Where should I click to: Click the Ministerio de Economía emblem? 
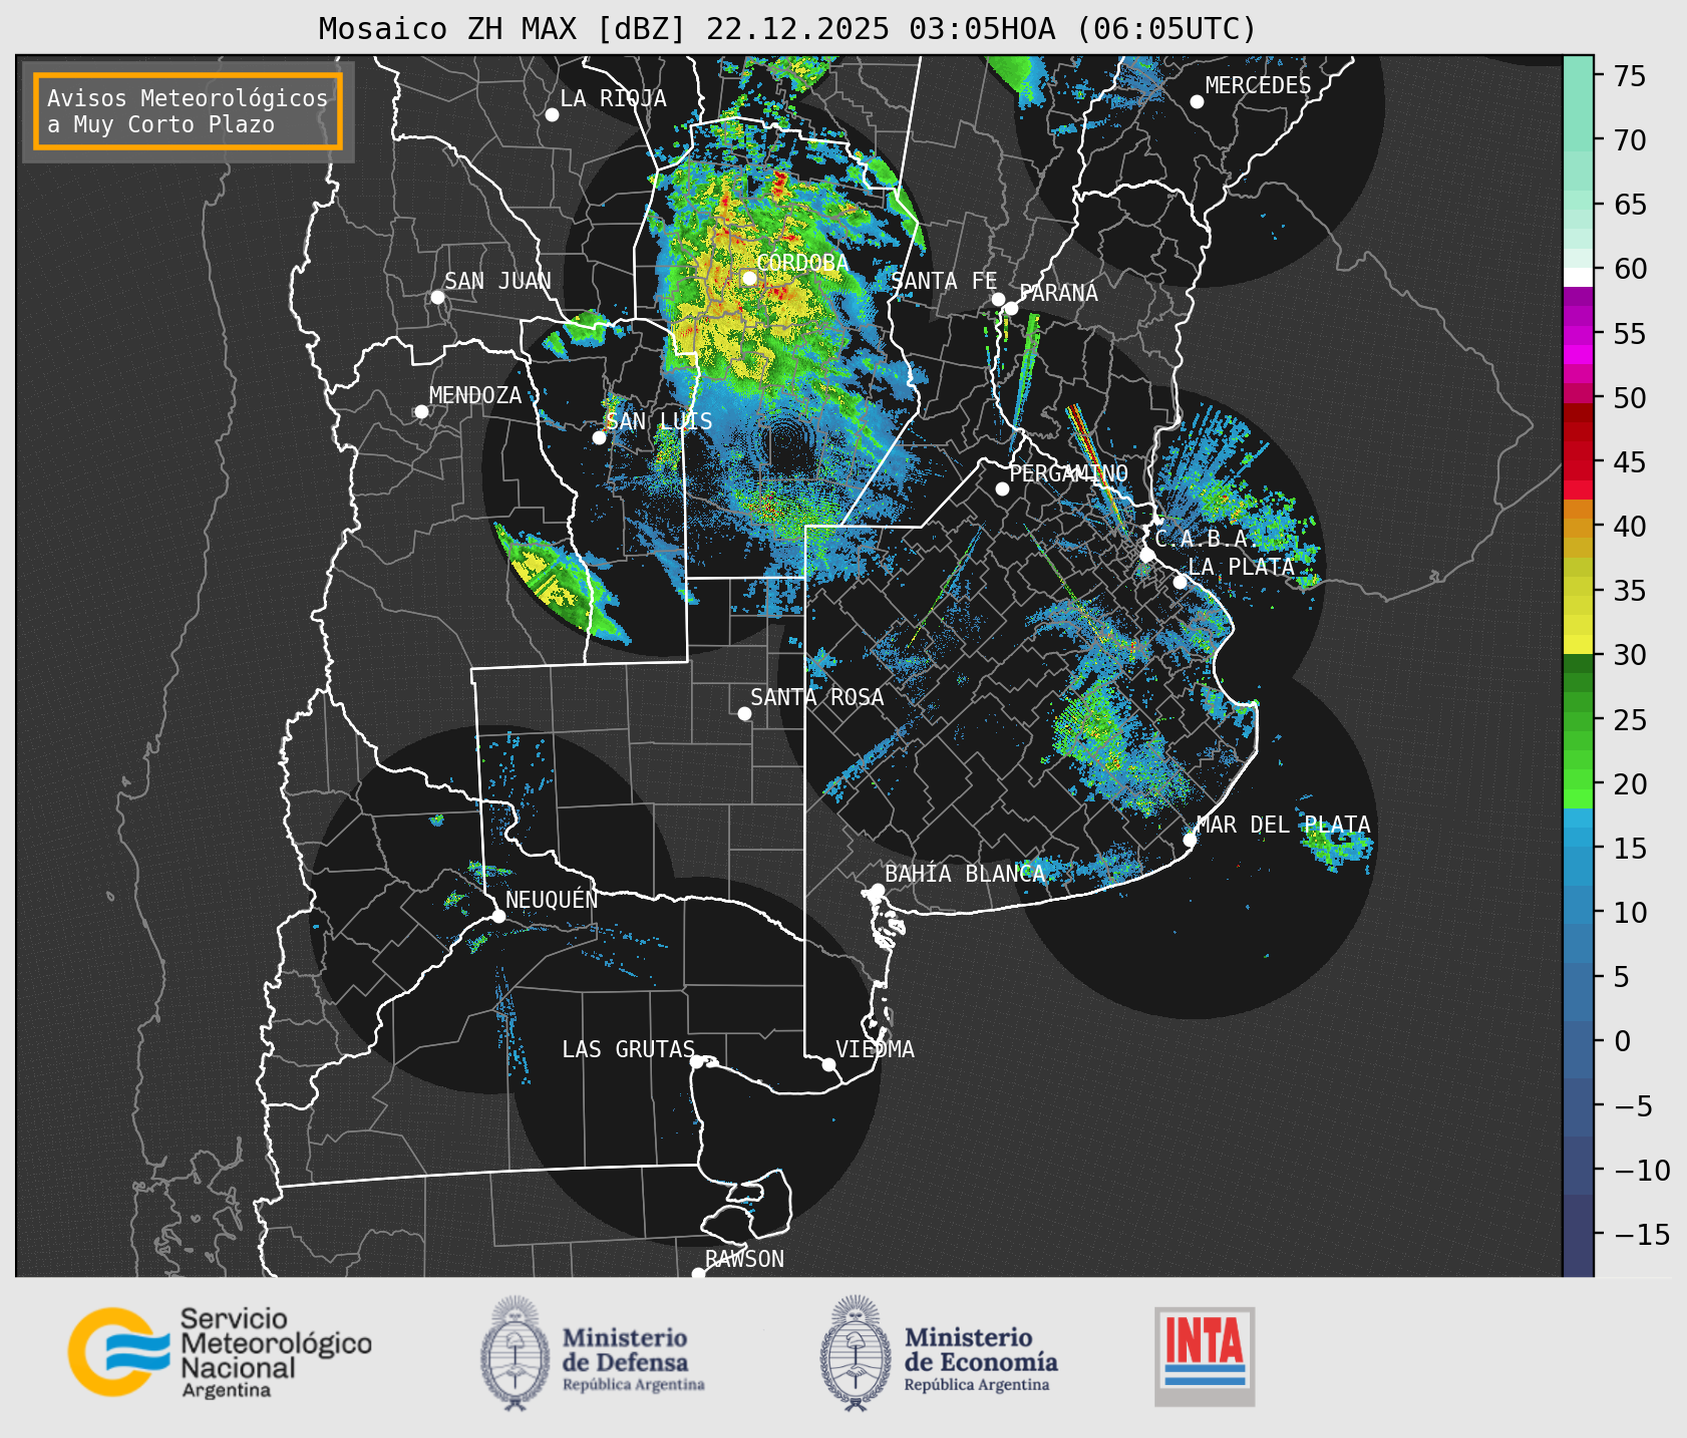point(855,1353)
